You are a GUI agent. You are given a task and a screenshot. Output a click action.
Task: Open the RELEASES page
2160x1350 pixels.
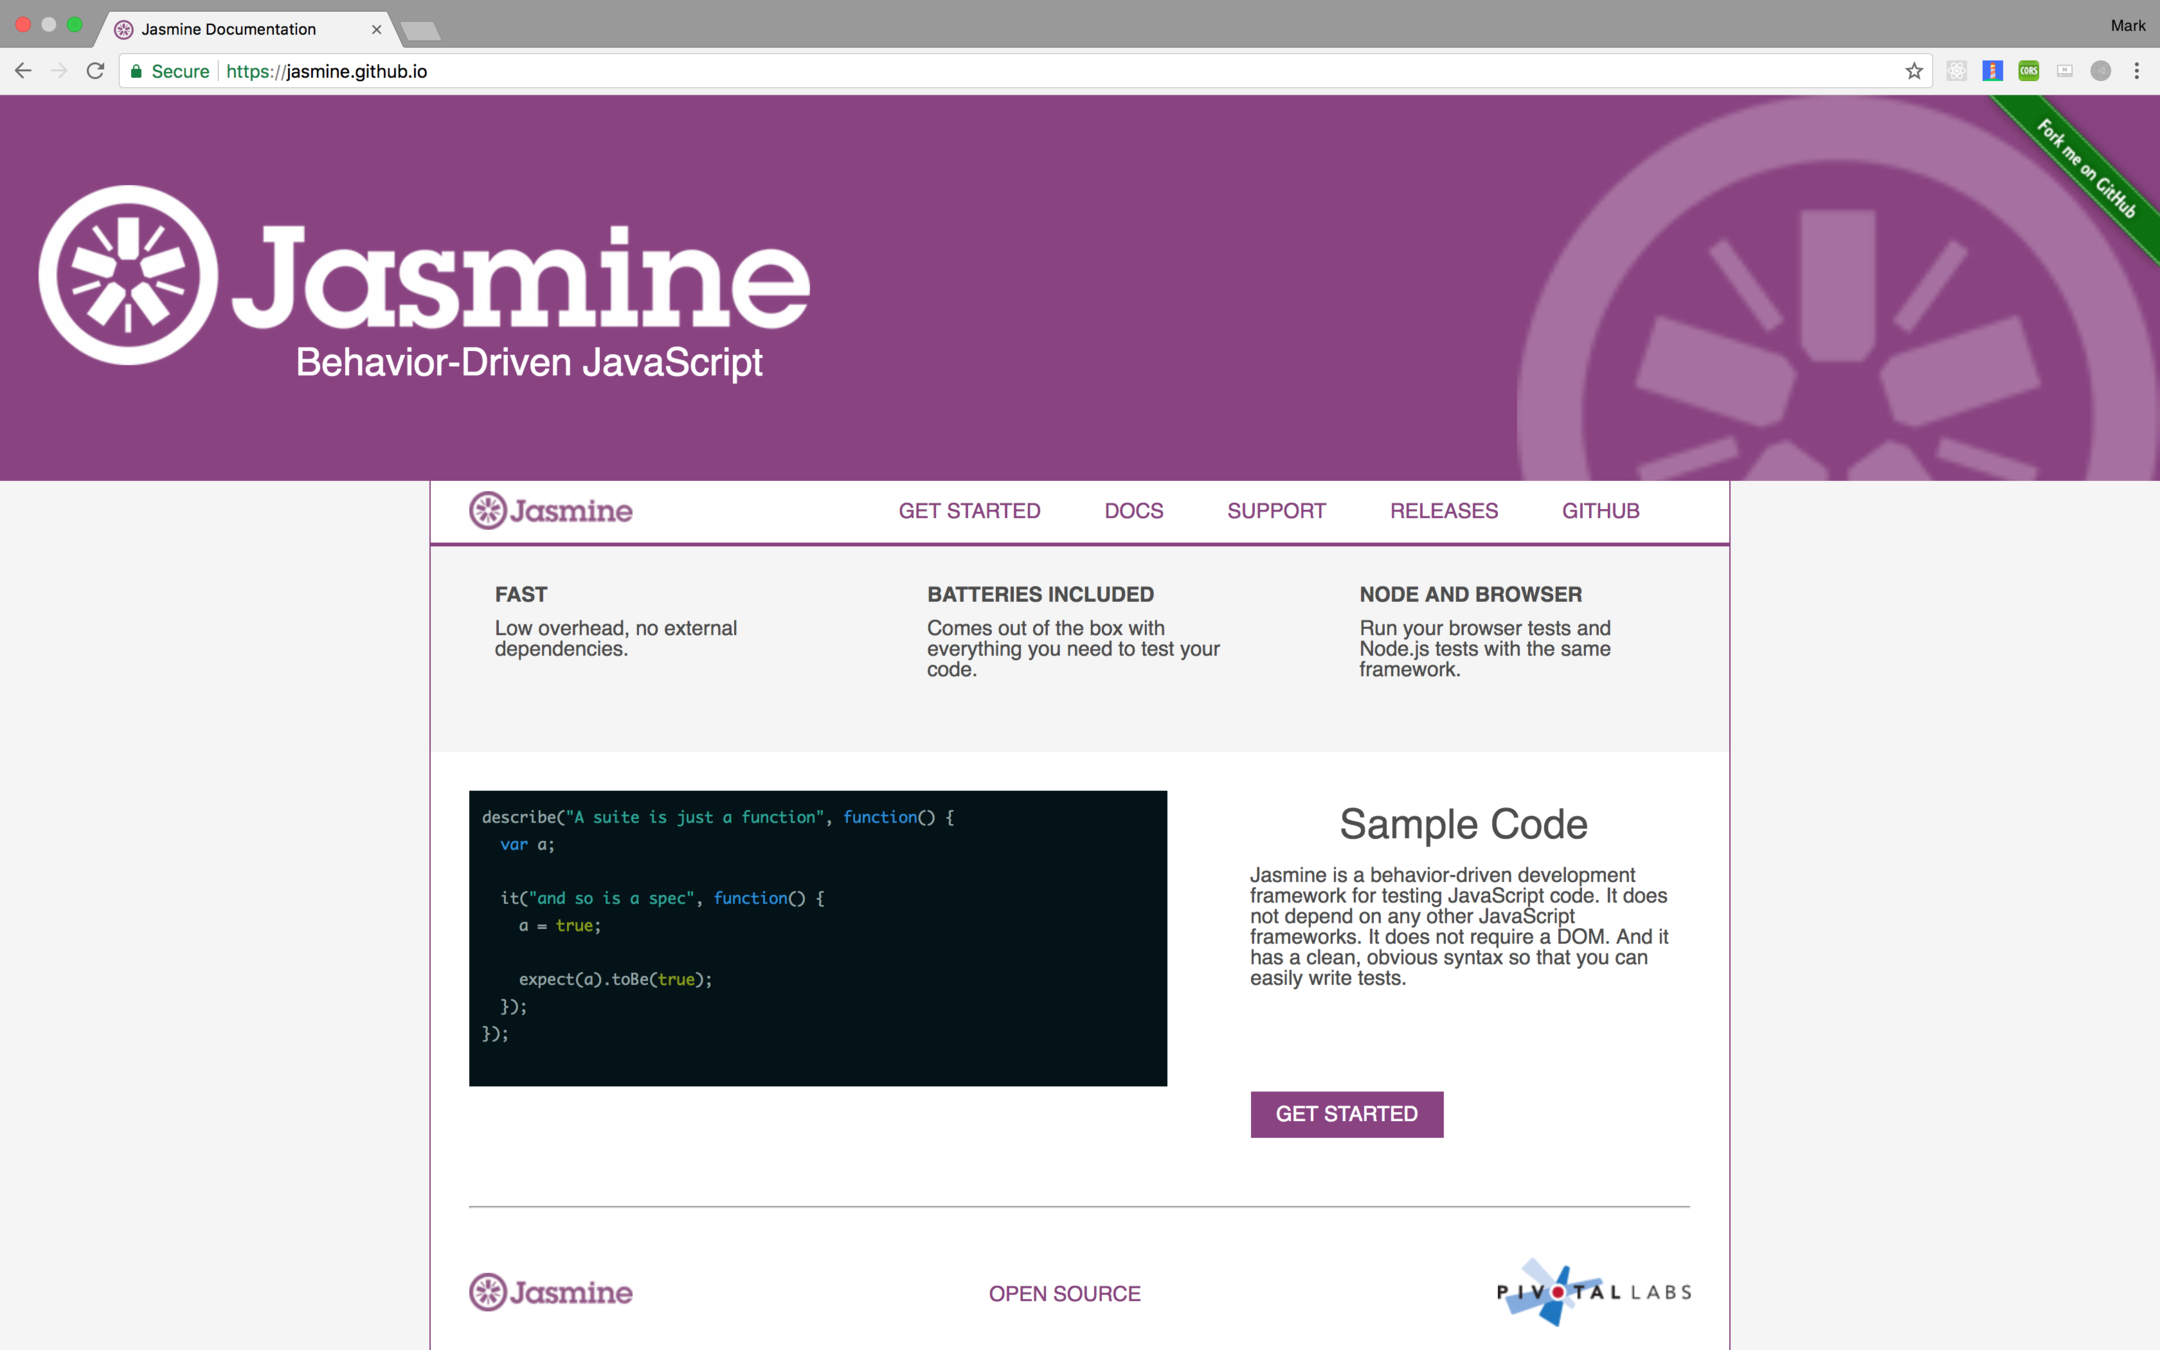(x=1443, y=511)
